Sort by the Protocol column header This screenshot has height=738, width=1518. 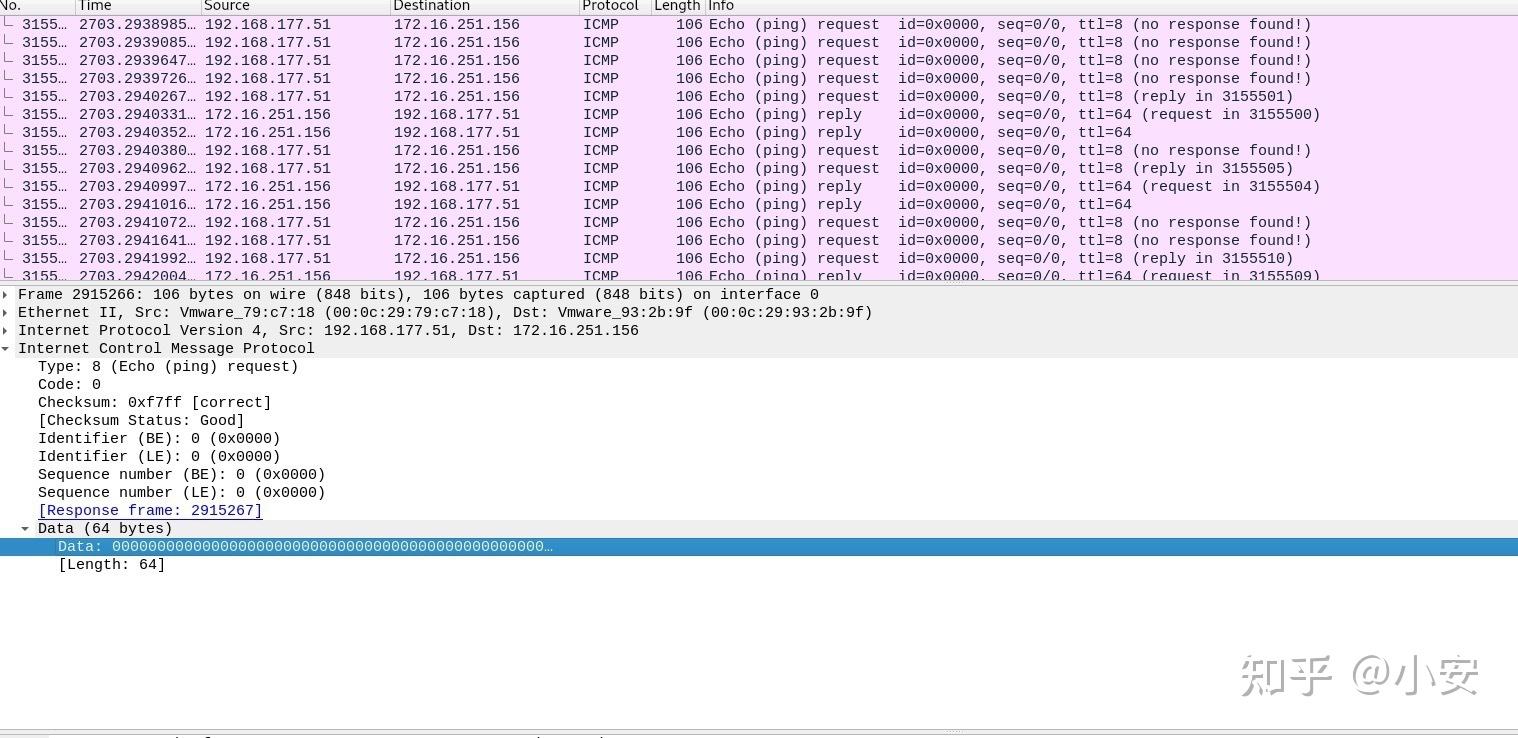(x=615, y=6)
